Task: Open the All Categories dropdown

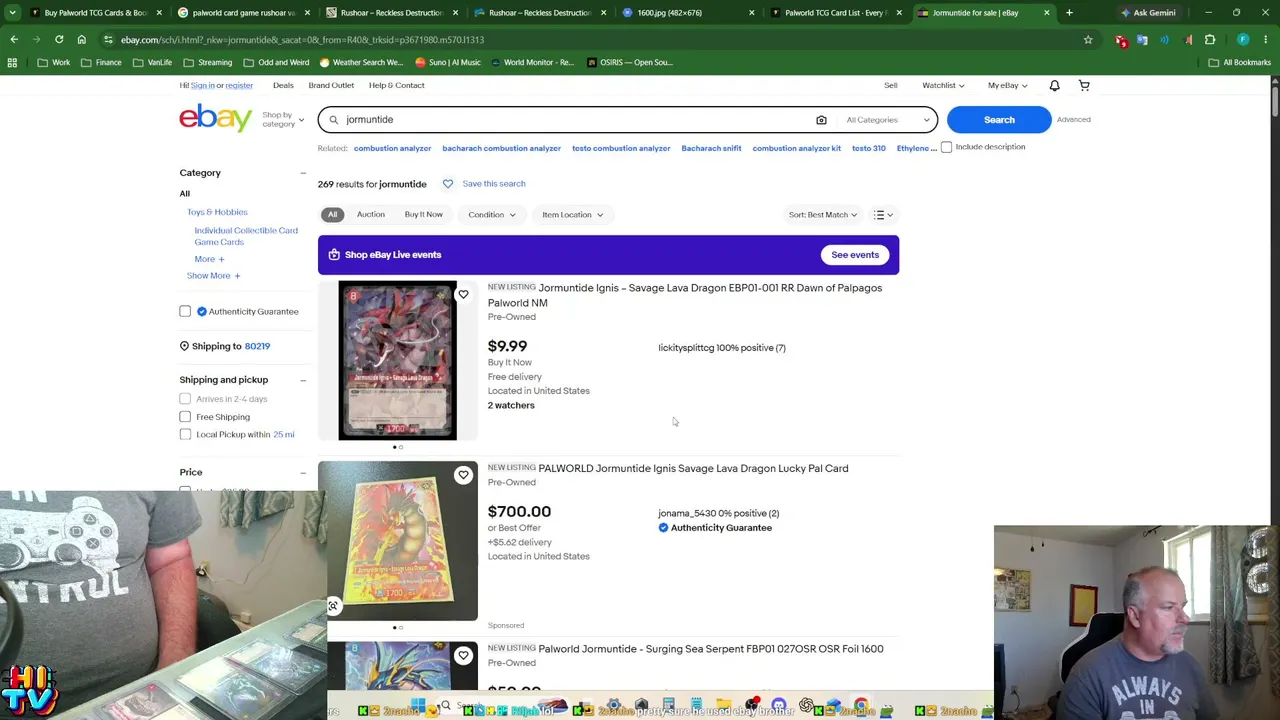Action: coord(888,120)
